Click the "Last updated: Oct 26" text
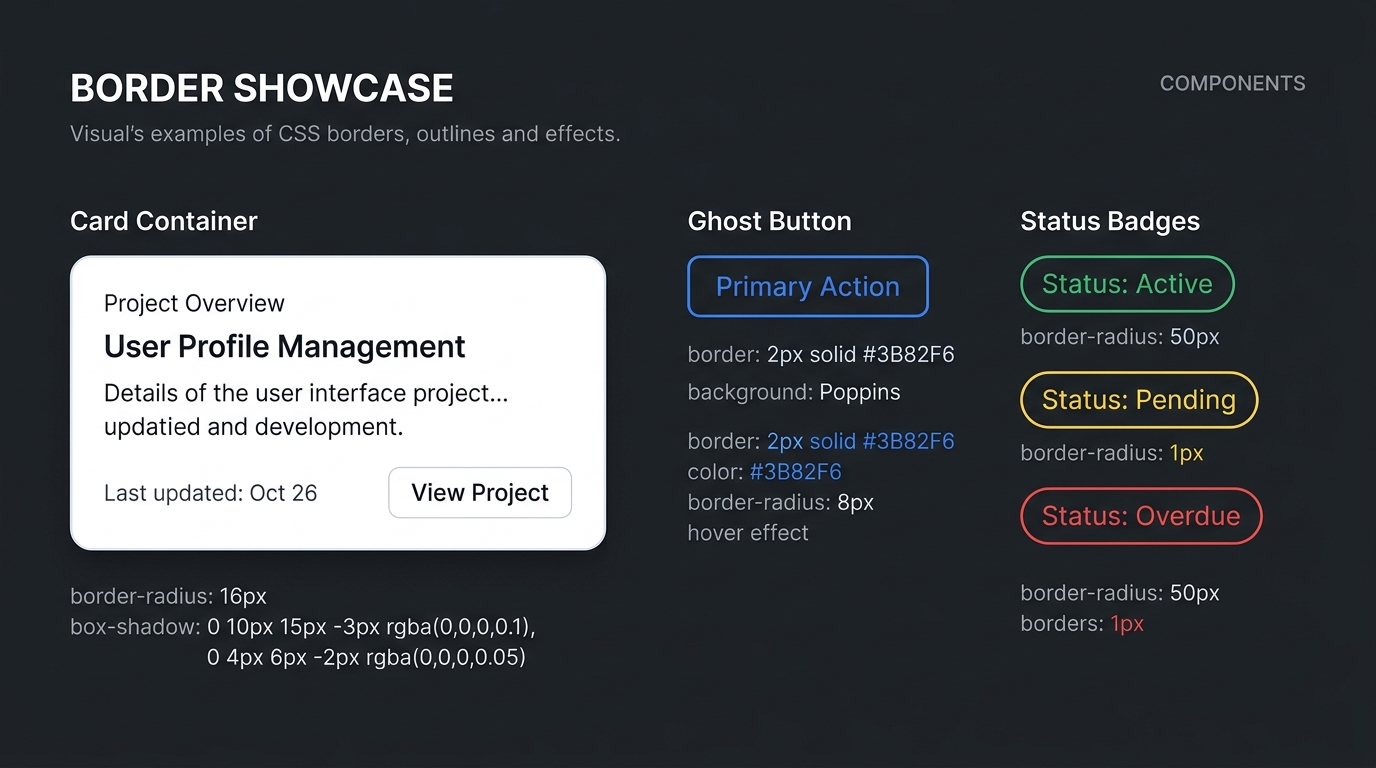 coord(210,493)
